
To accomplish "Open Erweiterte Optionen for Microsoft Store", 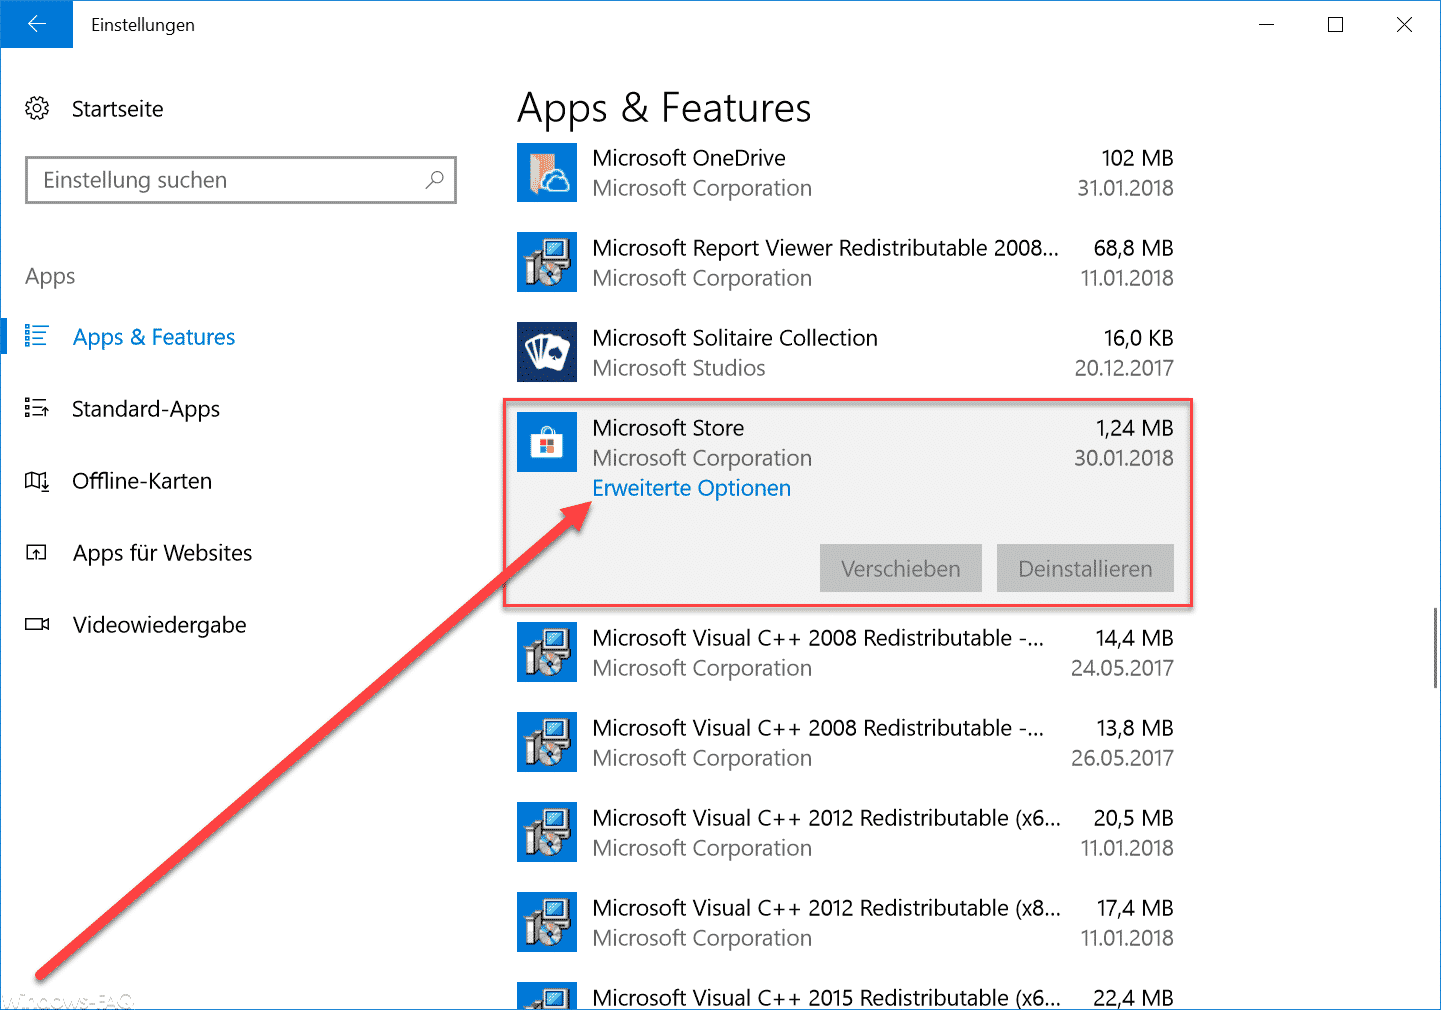I will pos(692,488).
